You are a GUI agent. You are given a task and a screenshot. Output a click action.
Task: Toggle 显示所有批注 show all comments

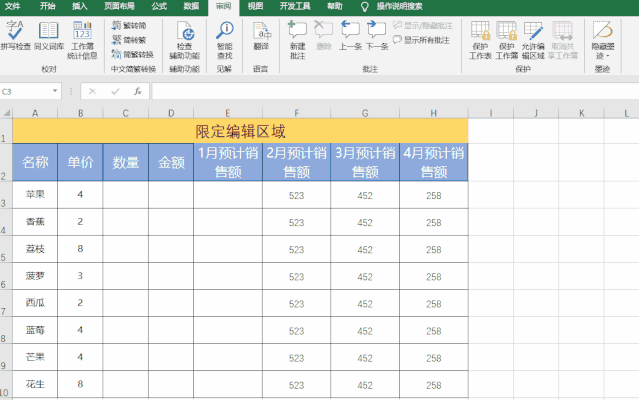point(421,40)
